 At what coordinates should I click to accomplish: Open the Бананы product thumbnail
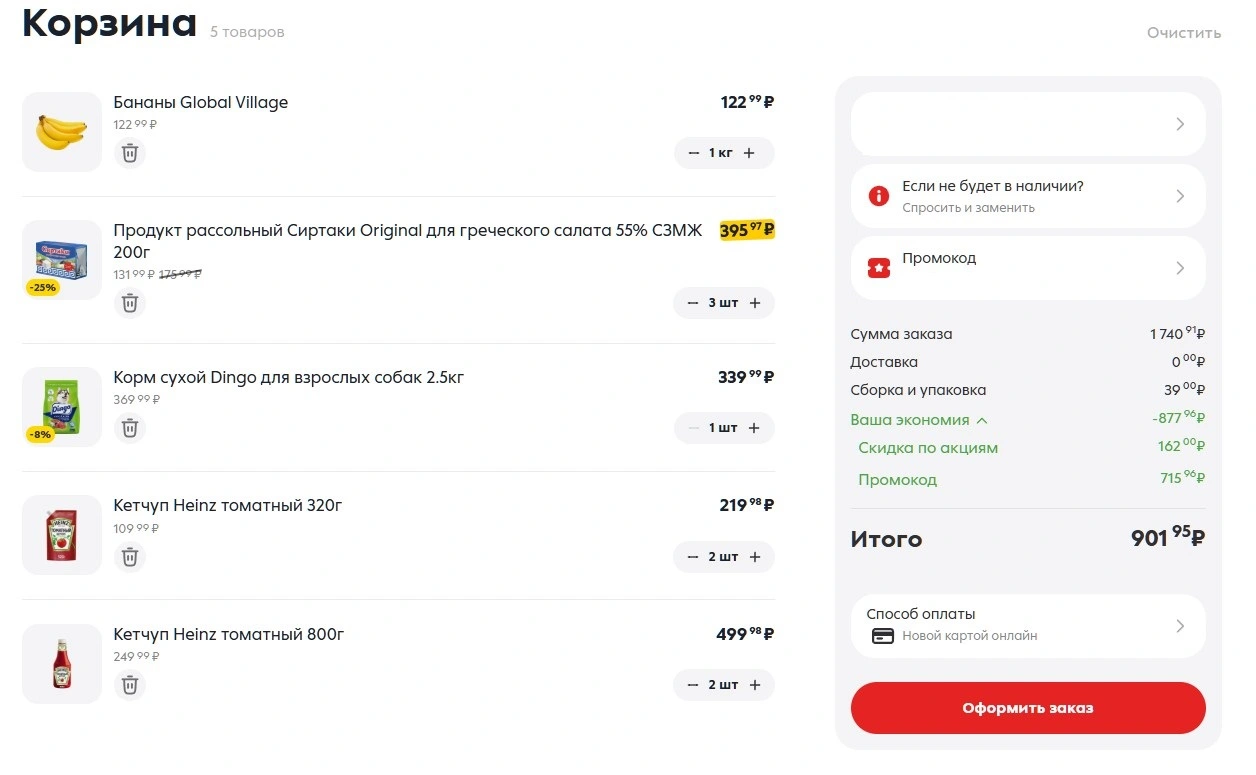pyautogui.click(x=62, y=132)
